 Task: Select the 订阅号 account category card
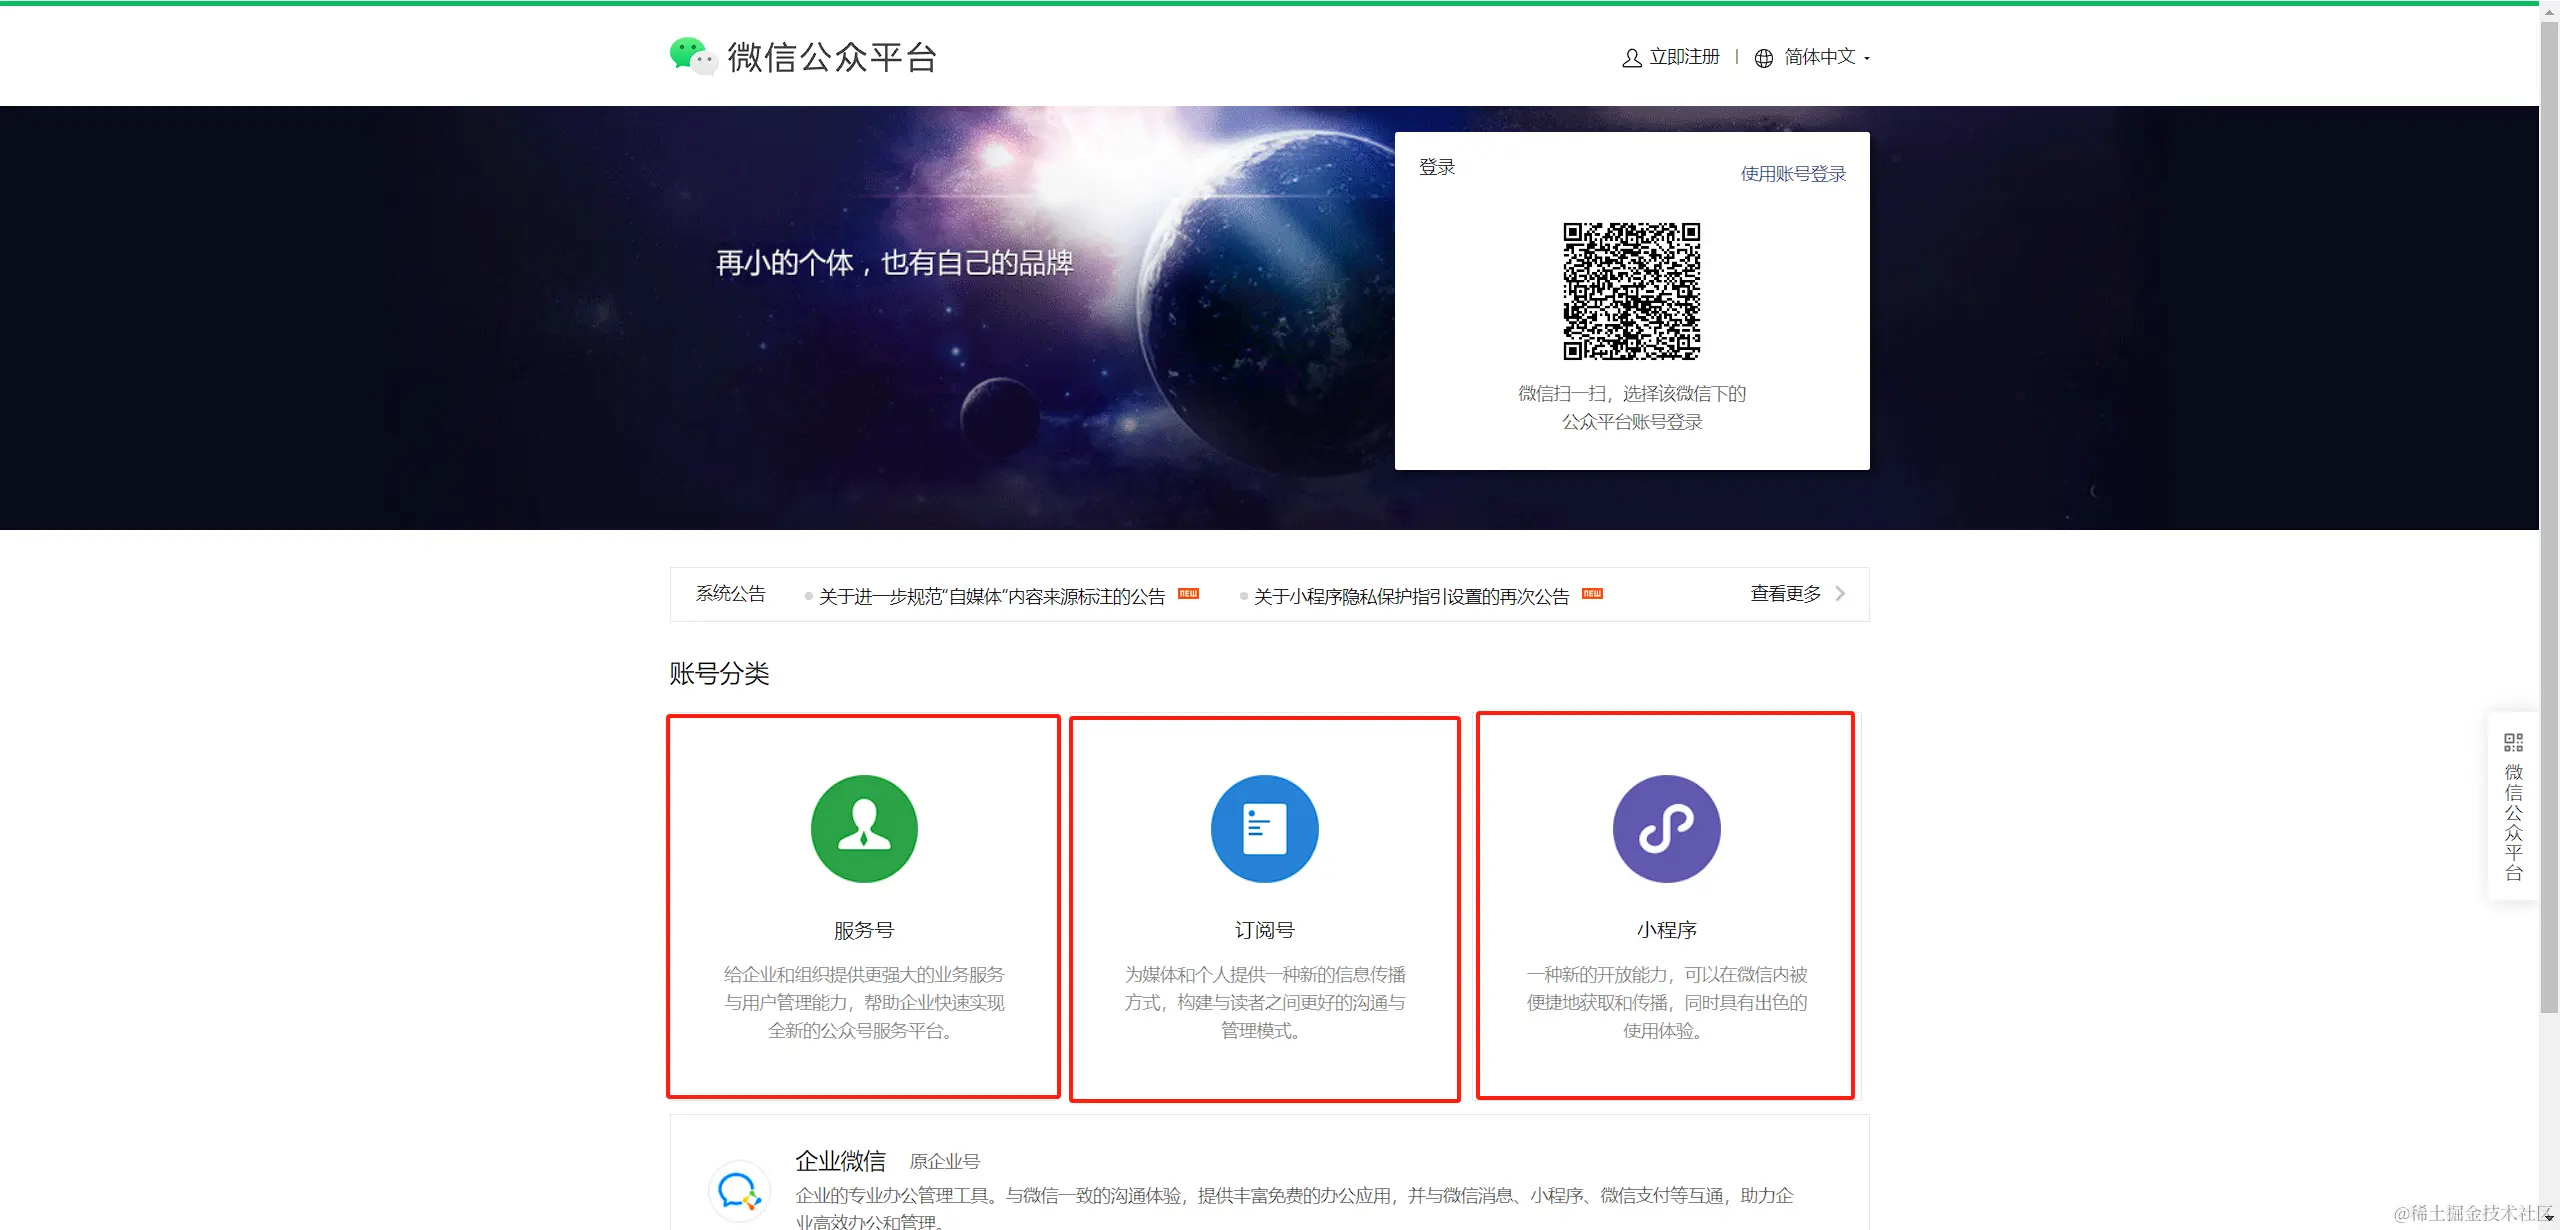click(1264, 905)
